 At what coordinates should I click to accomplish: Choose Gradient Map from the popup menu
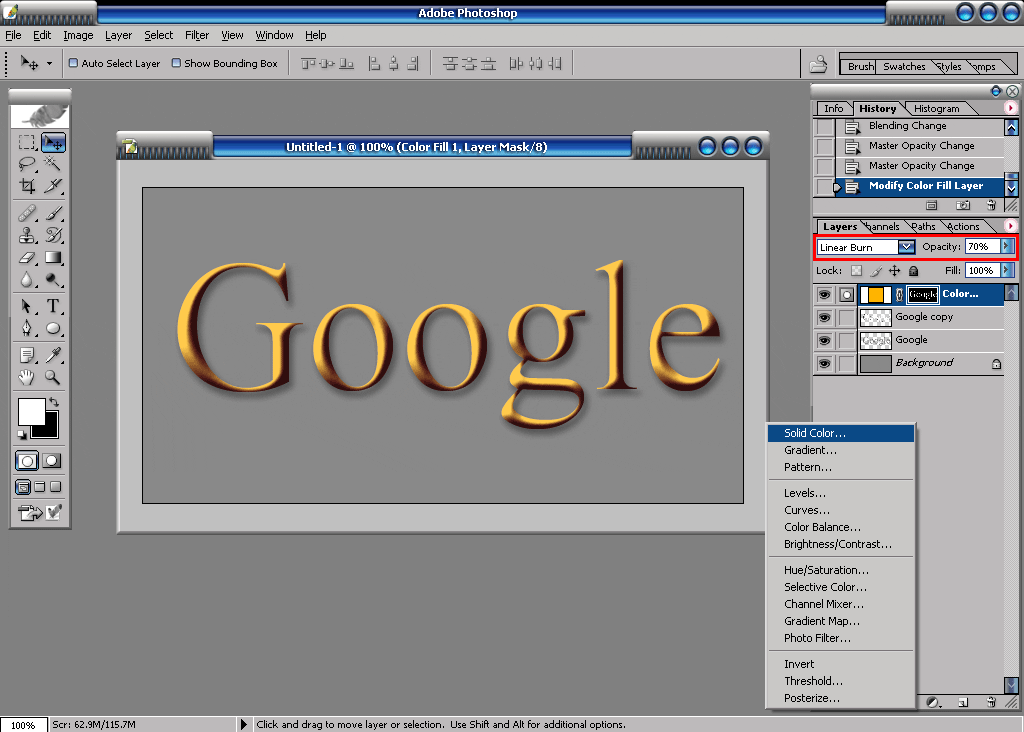tap(840, 621)
